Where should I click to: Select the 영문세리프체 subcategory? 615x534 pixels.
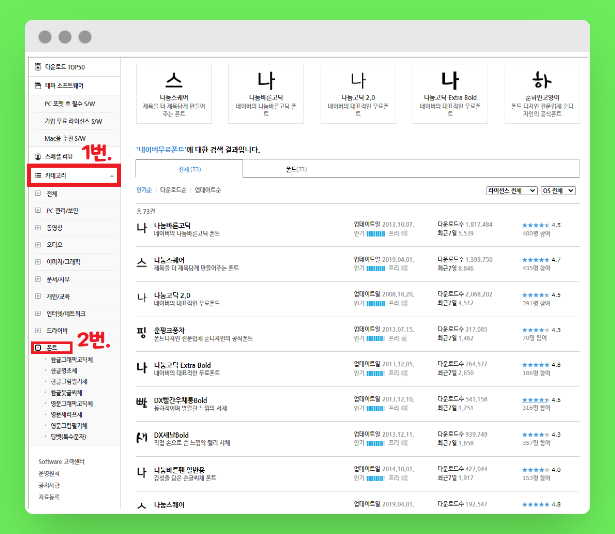[66, 415]
